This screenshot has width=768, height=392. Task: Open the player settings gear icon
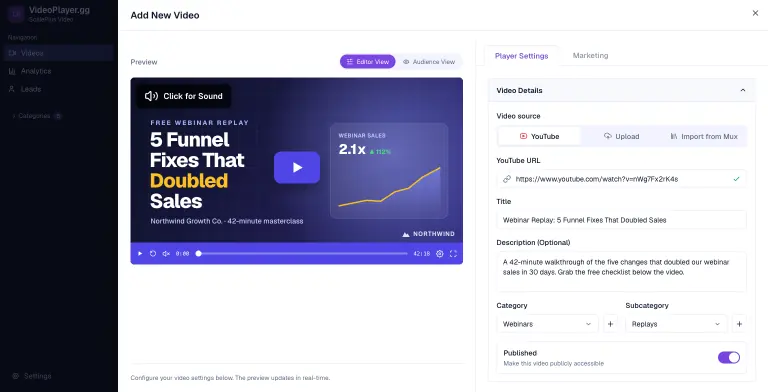[440, 254]
